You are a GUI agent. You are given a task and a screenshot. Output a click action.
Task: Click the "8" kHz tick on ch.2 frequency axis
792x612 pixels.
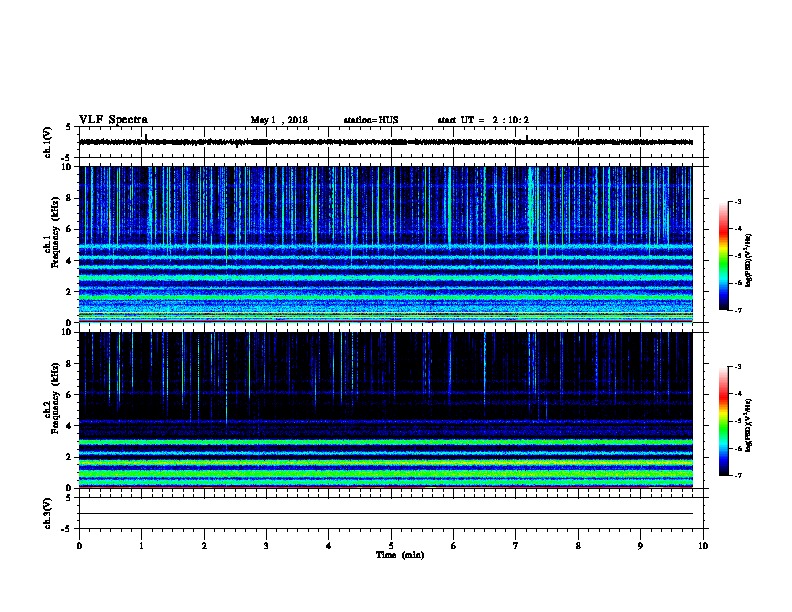pyautogui.click(x=69, y=364)
